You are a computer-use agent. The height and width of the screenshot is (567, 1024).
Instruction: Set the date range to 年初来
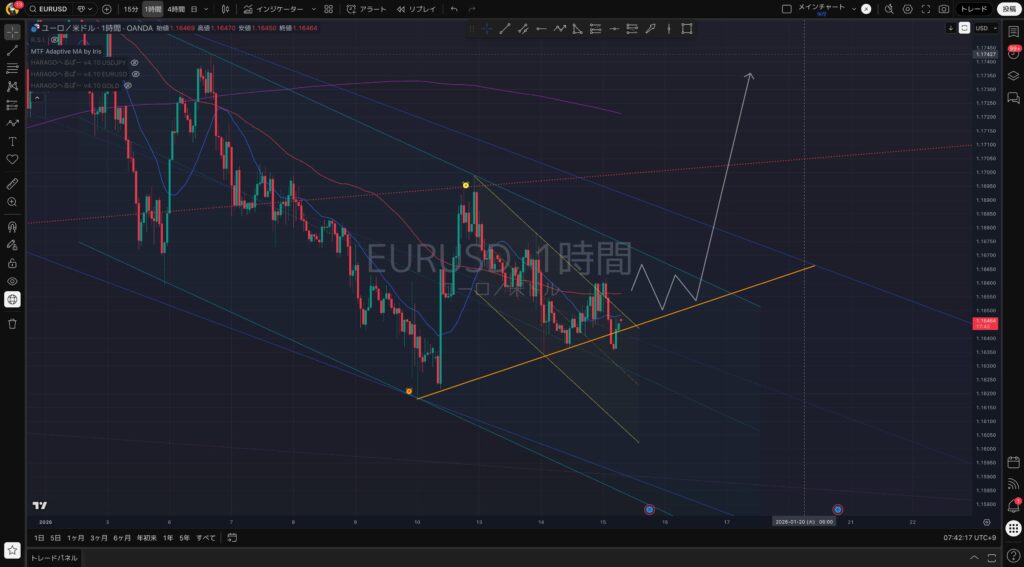pyautogui.click(x=146, y=538)
